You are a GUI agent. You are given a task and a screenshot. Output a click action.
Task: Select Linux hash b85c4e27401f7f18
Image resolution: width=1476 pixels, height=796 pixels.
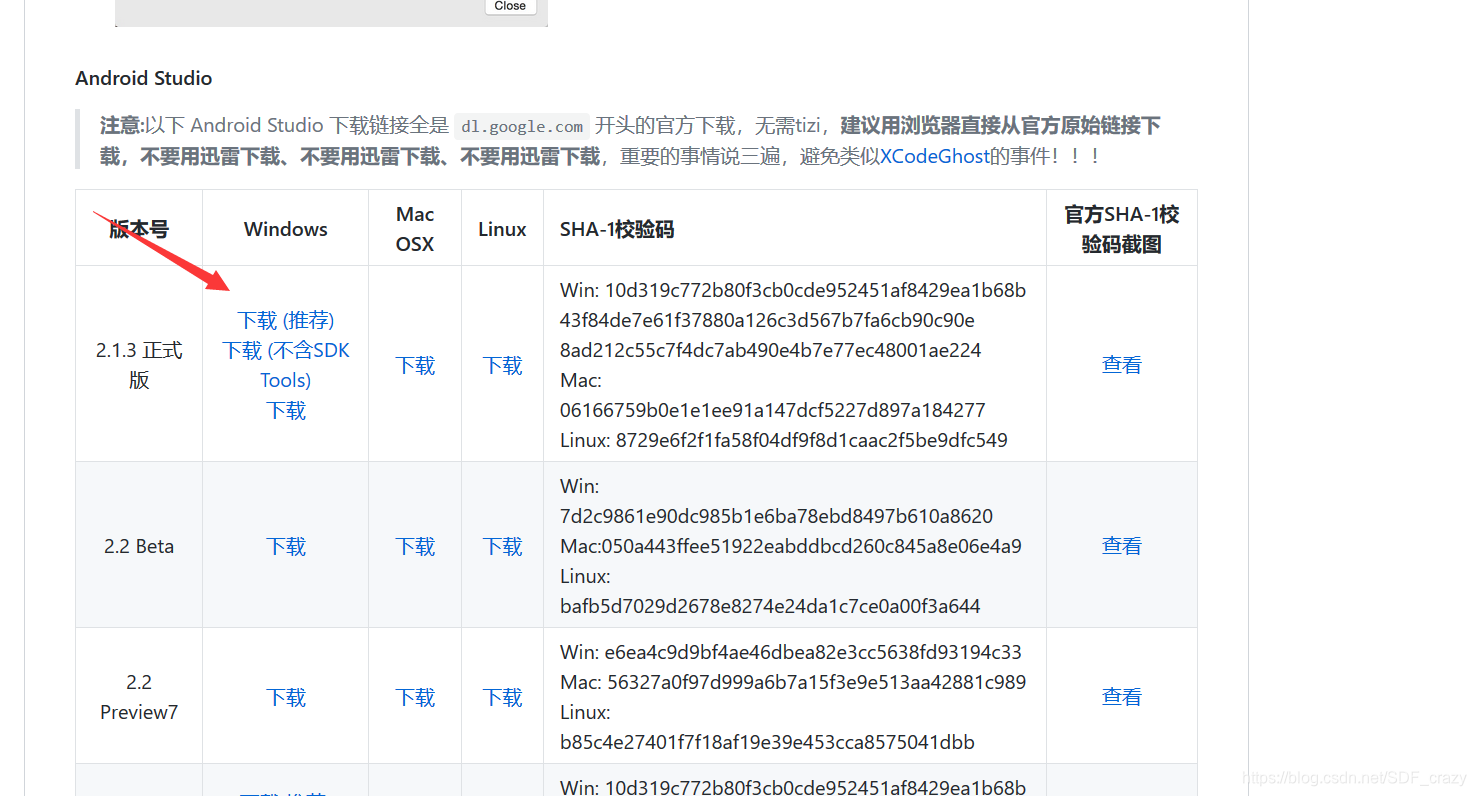767,742
